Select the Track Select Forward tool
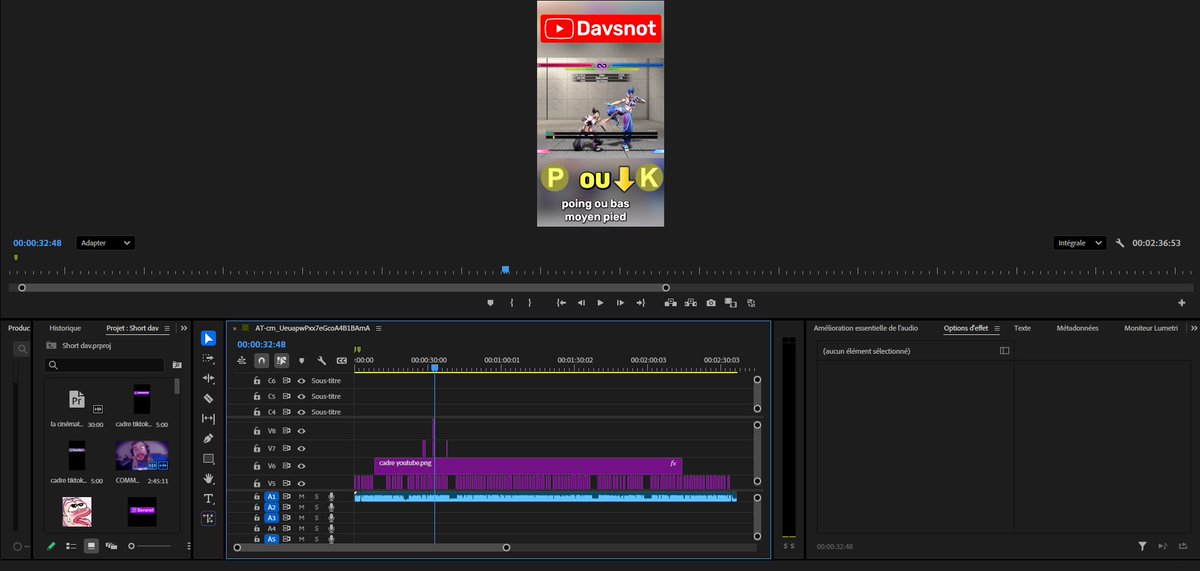The height and width of the screenshot is (571, 1200). (208, 358)
